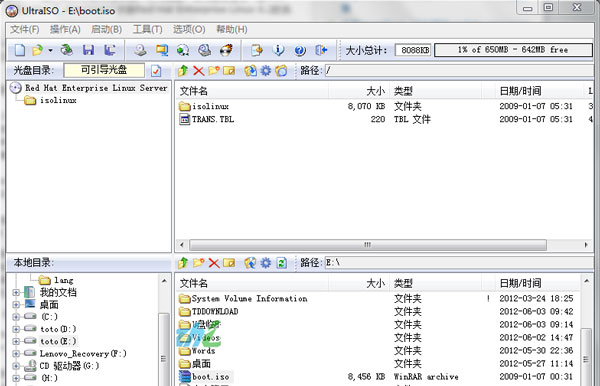Viewport: 600px width, 386px height.
Task: Click the folder-with-disc icon right of the gear
Action: pyautogui.click(x=281, y=70)
